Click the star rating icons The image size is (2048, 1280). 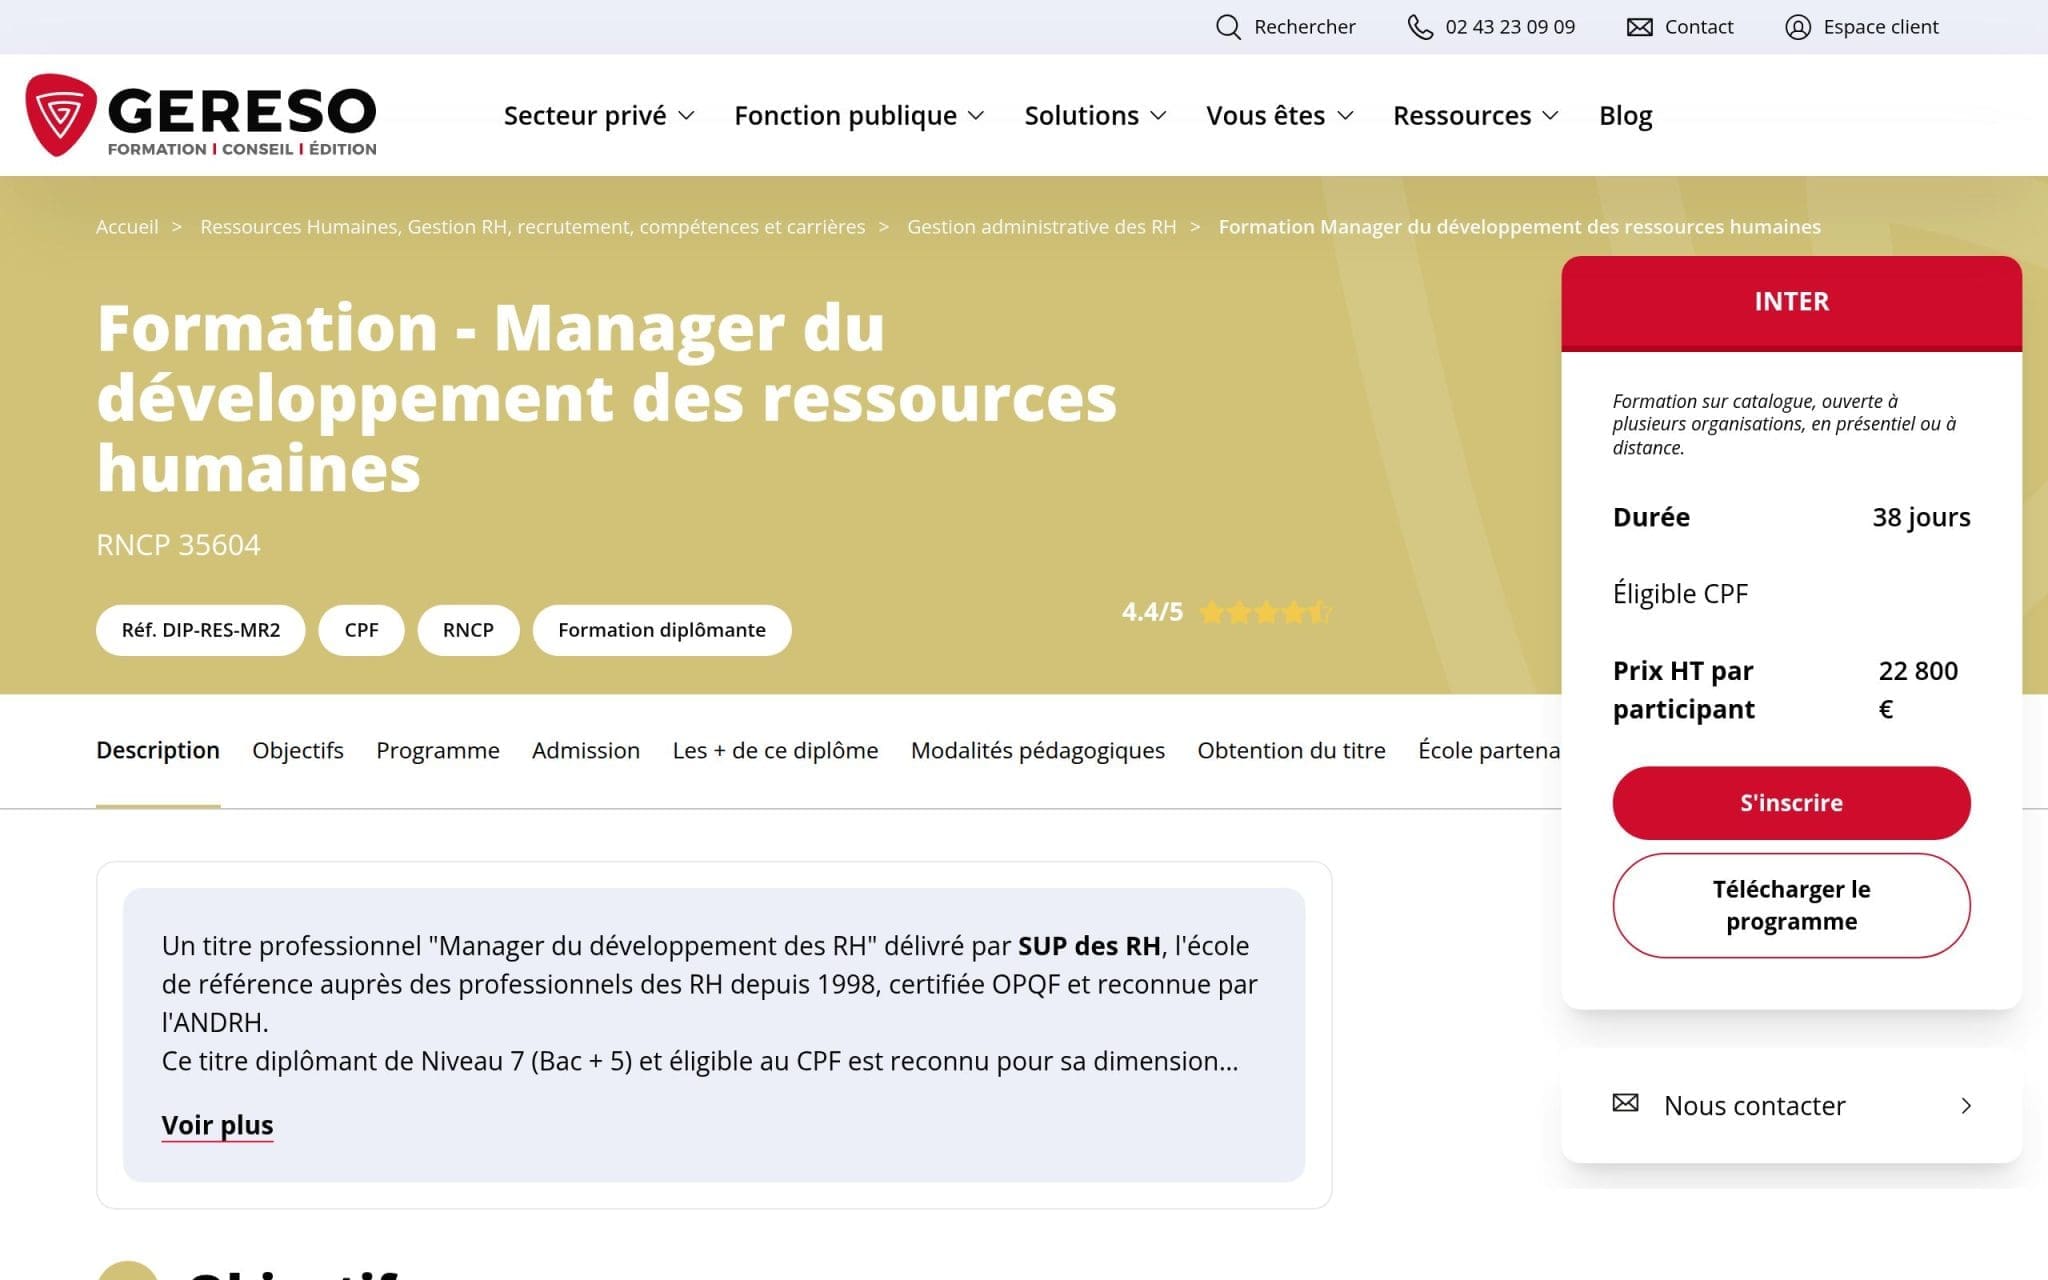tap(1266, 612)
